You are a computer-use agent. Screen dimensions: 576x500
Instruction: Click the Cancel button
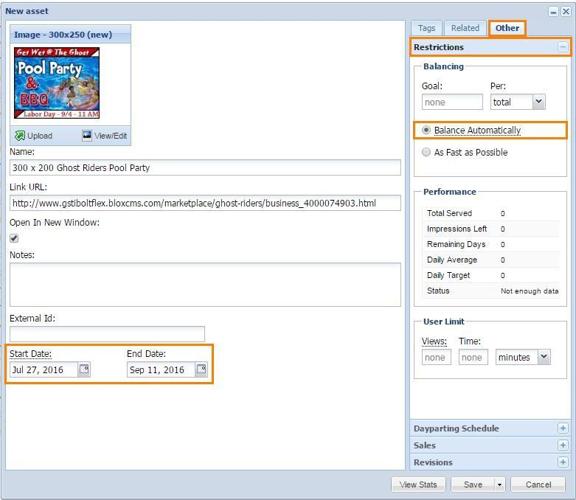[538, 485]
